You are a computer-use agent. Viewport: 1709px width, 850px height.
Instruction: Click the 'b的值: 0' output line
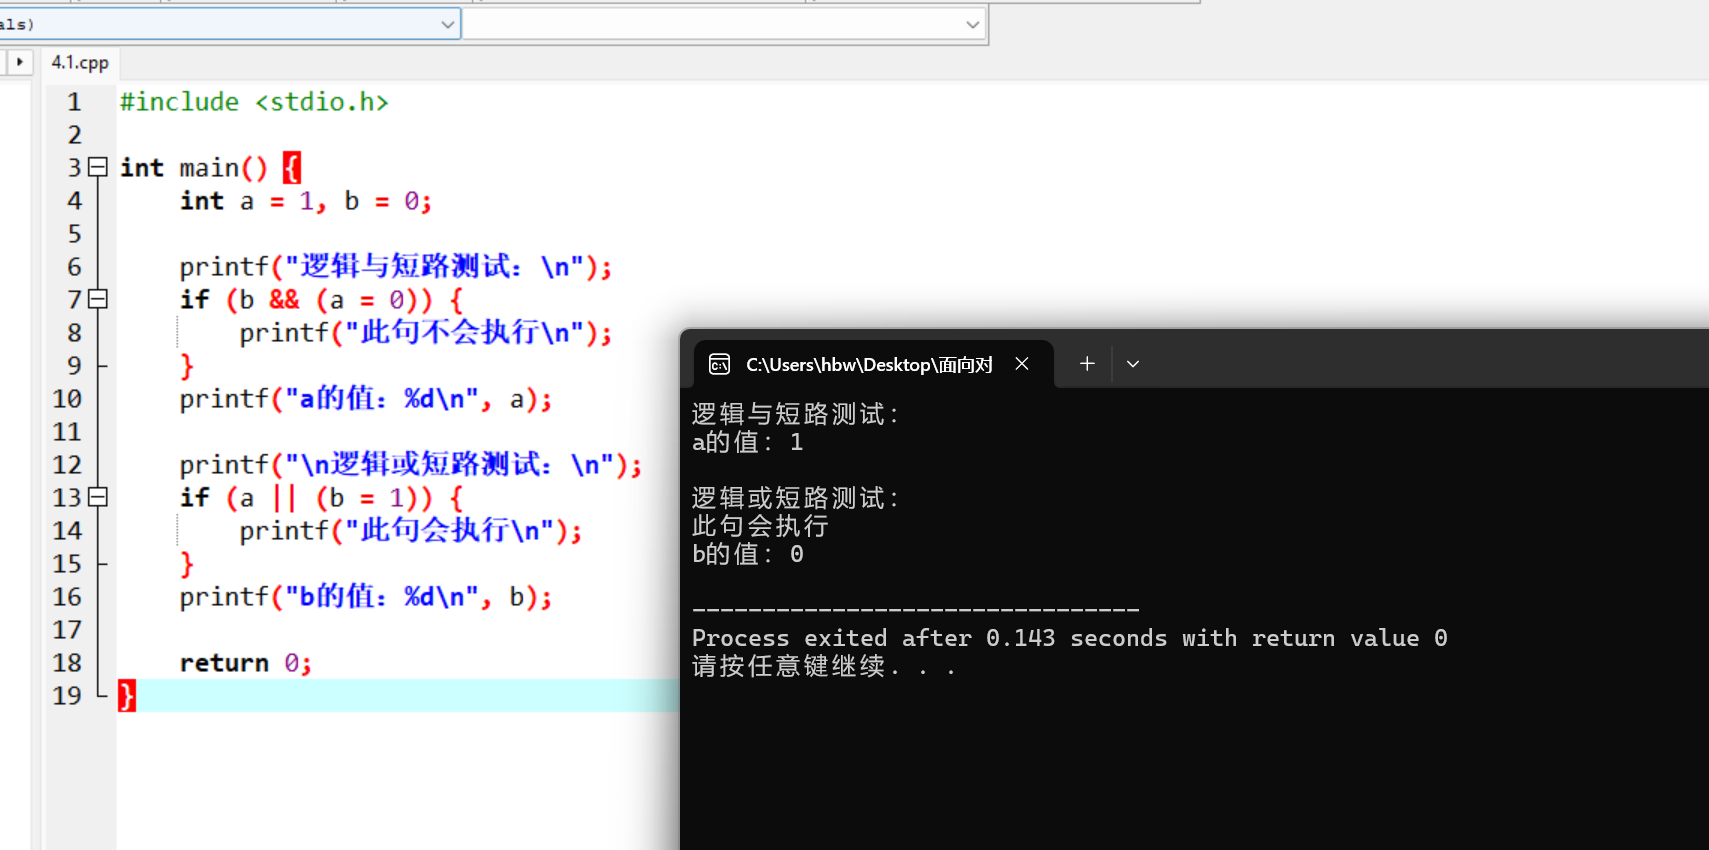point(748,554)
